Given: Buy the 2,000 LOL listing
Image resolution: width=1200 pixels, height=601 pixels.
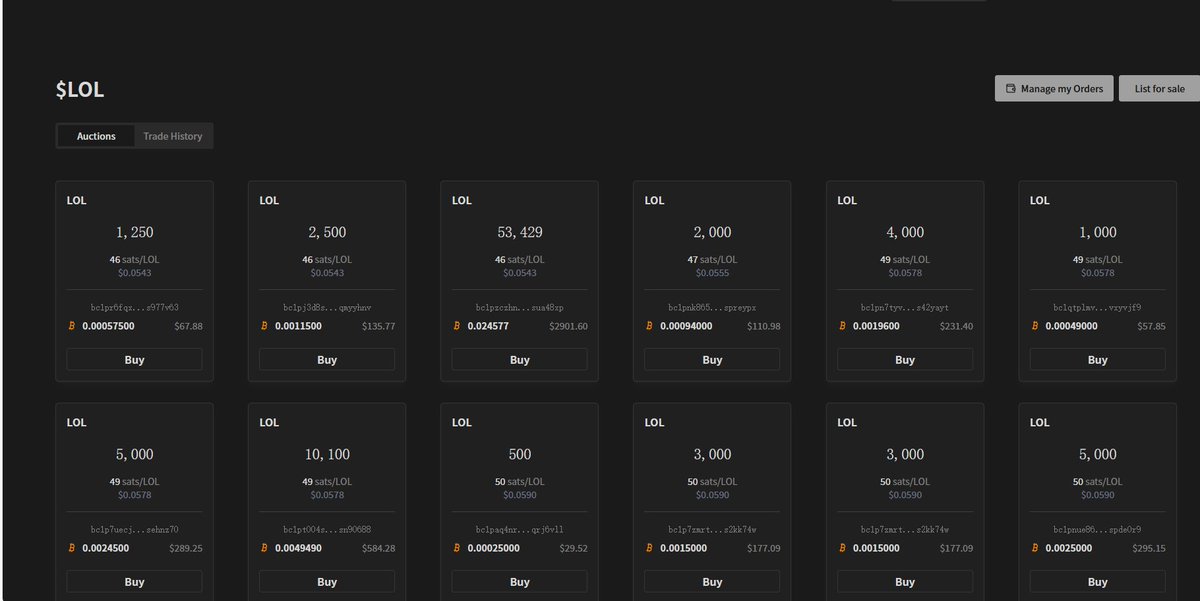Looking at the screenshot, I should pos(712,360).
